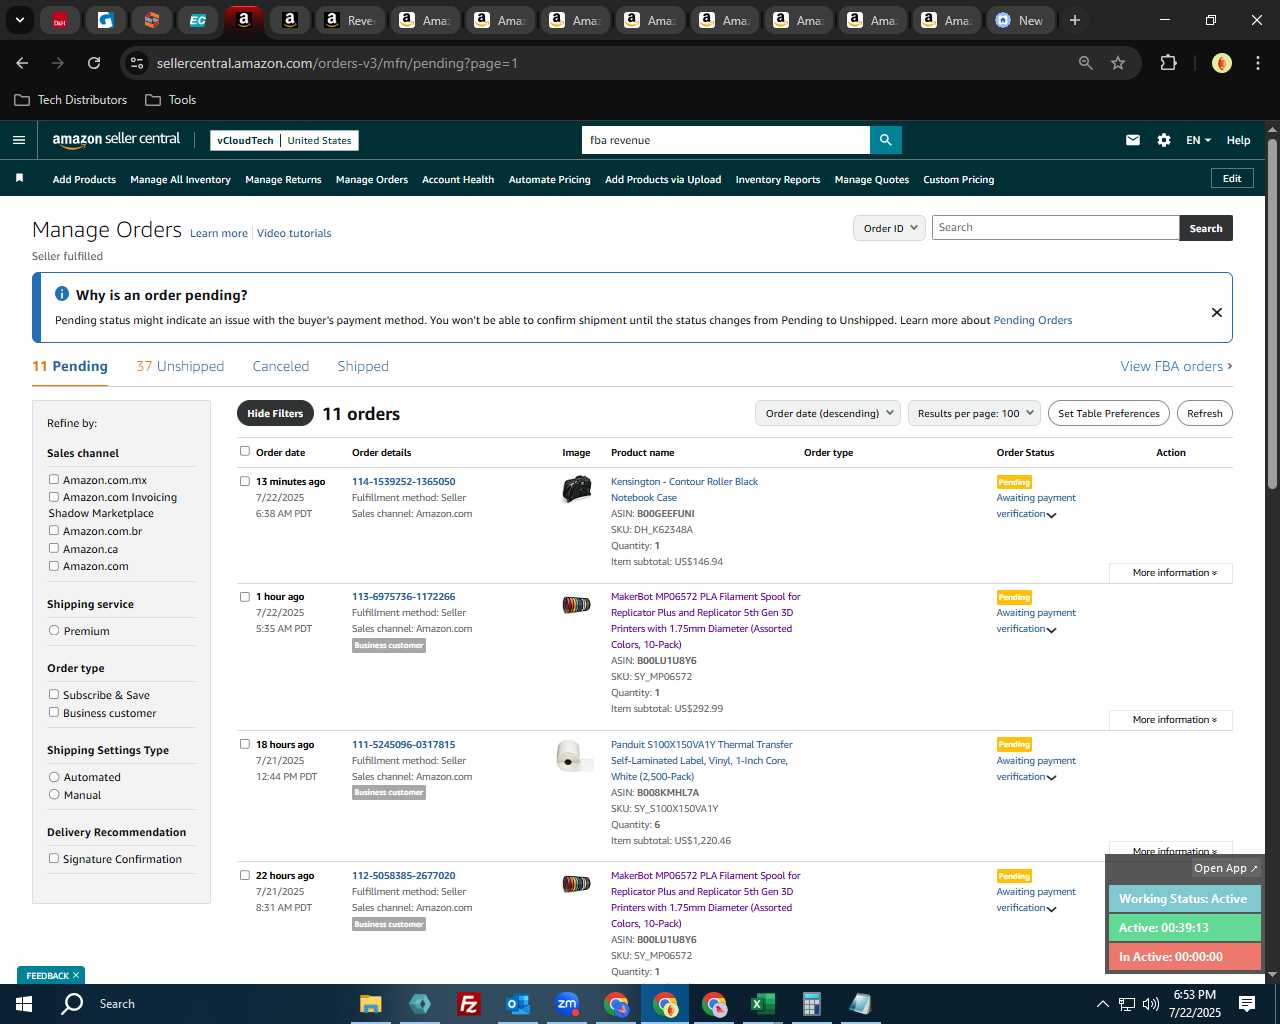Image resolution: width=1280 pixels, height=1024 pixels.
Task: Open the Chrome profile avatar
Action: (x=1221, y=63)
